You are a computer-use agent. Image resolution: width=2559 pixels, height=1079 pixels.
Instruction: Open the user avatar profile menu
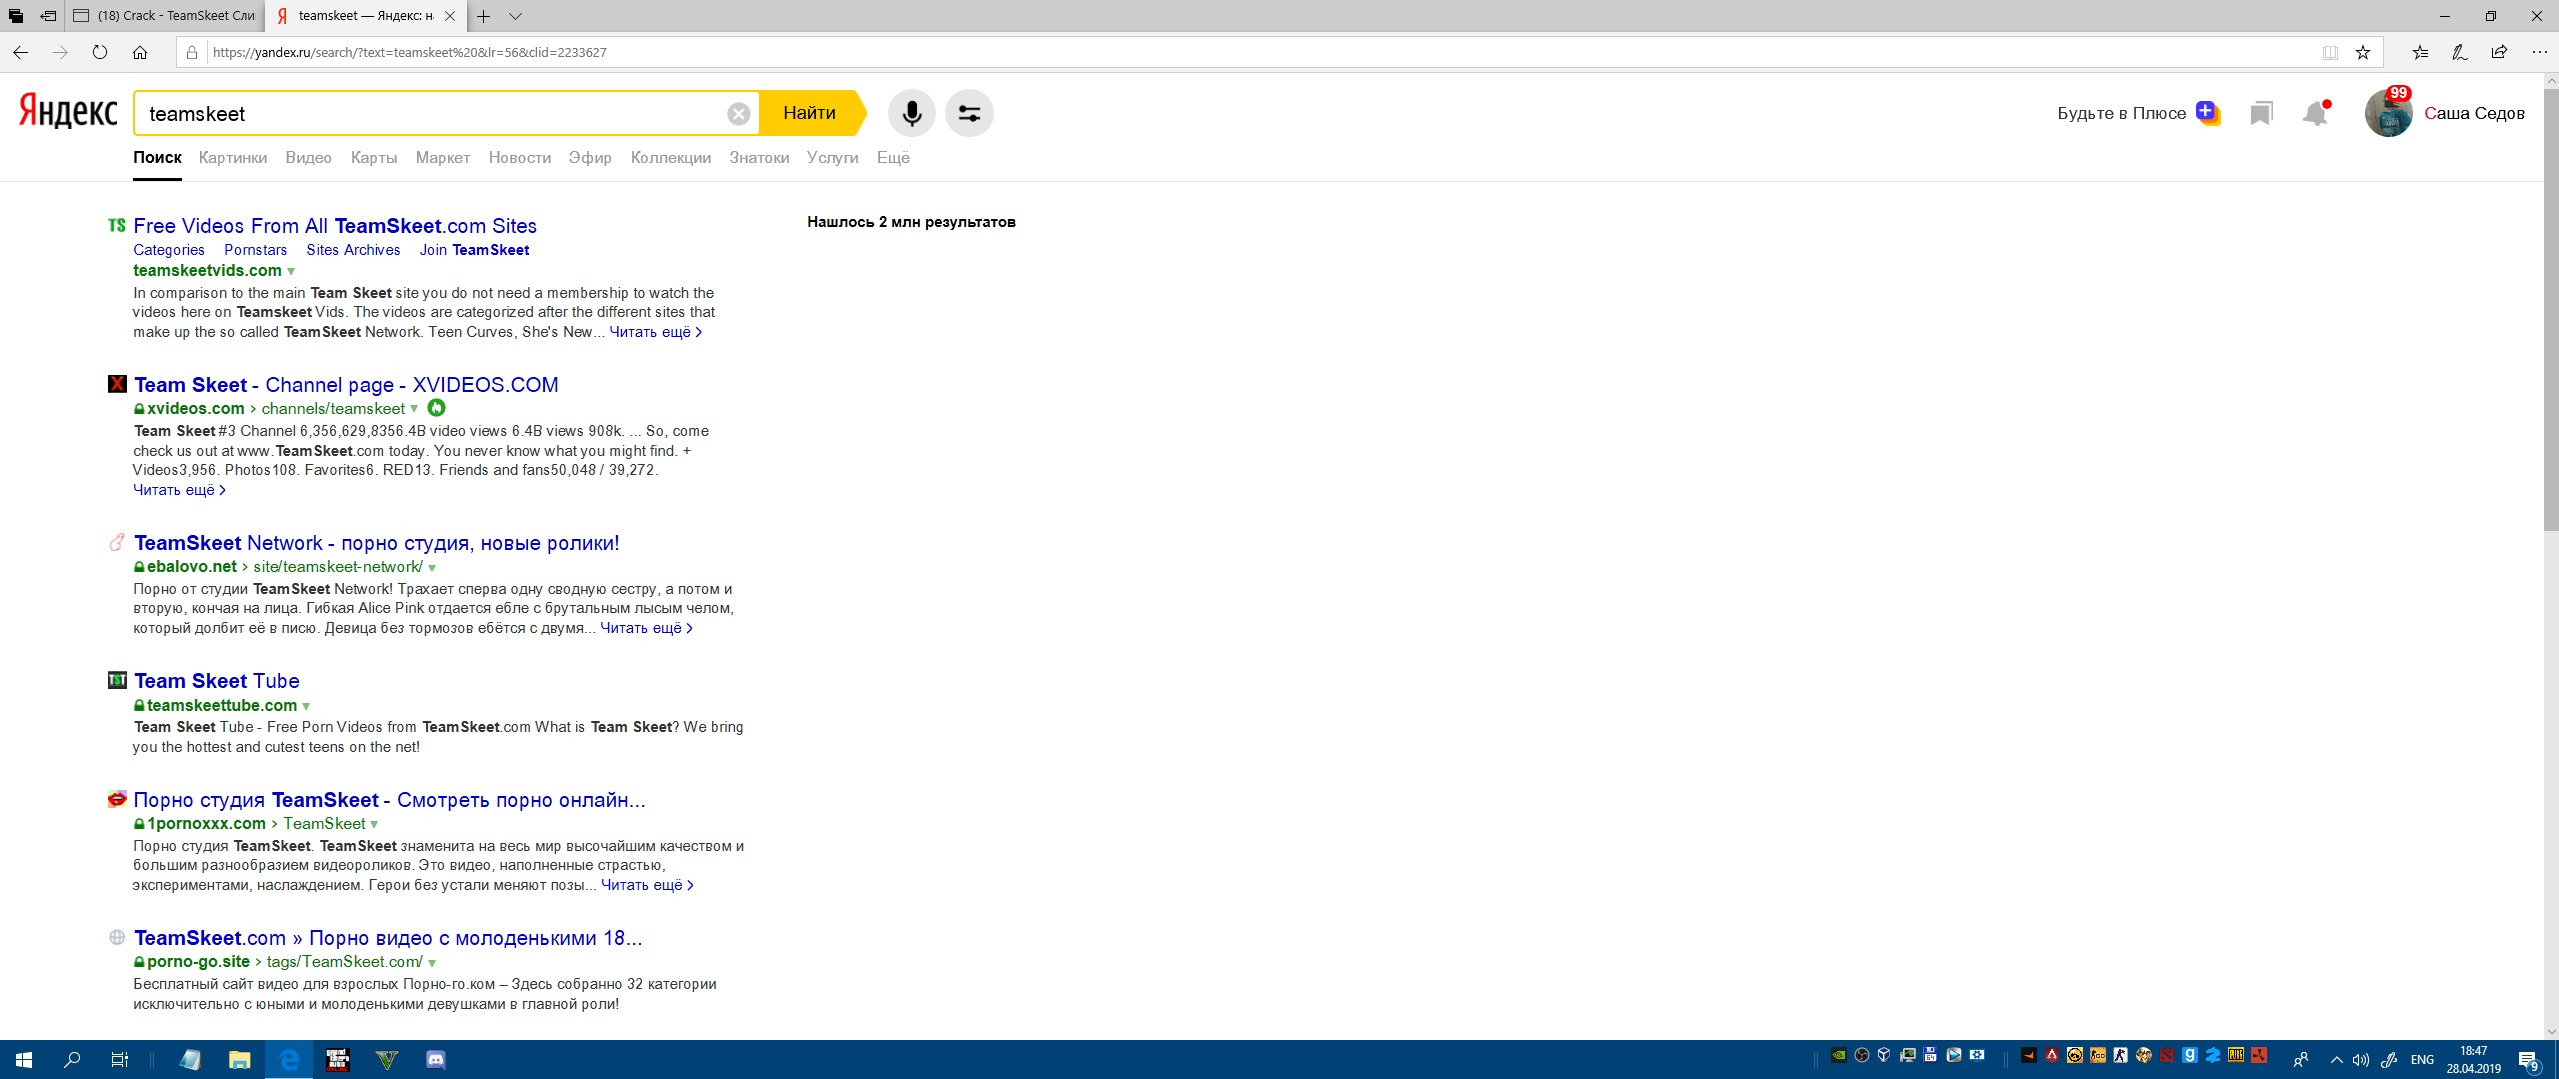click(x=2388, y=113)
